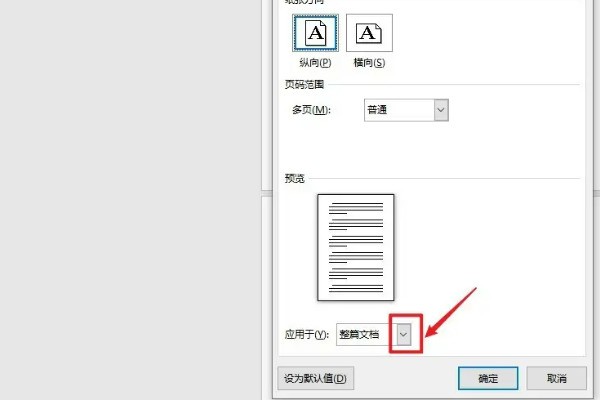Cancel the dialog with 取消
Image resolution: width=600 pixels, height=400 pixels.
[x=557, y=379]
